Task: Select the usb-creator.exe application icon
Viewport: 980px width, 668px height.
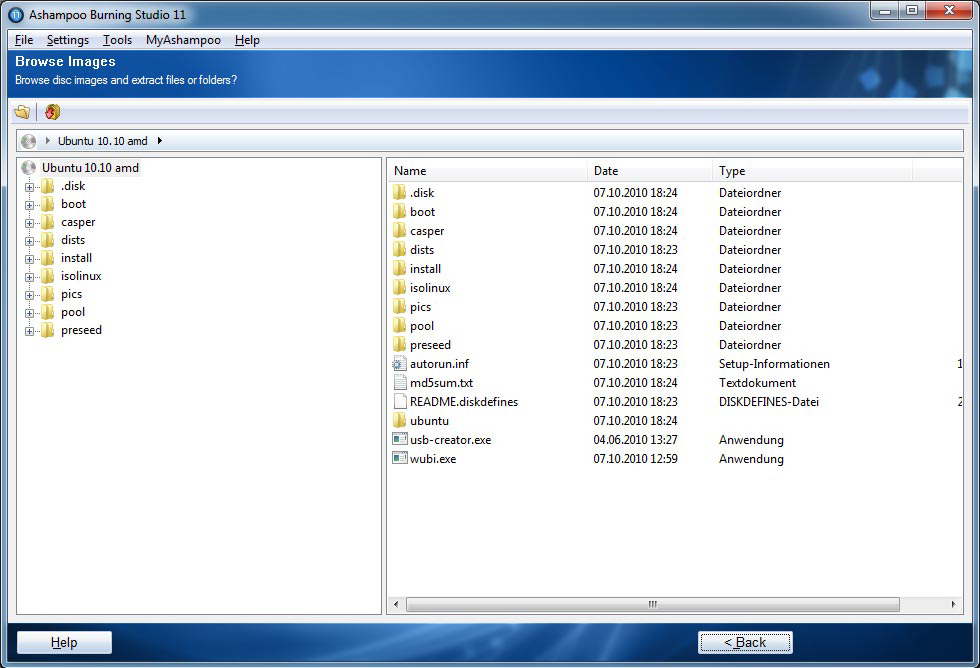Action: [400, 440]
